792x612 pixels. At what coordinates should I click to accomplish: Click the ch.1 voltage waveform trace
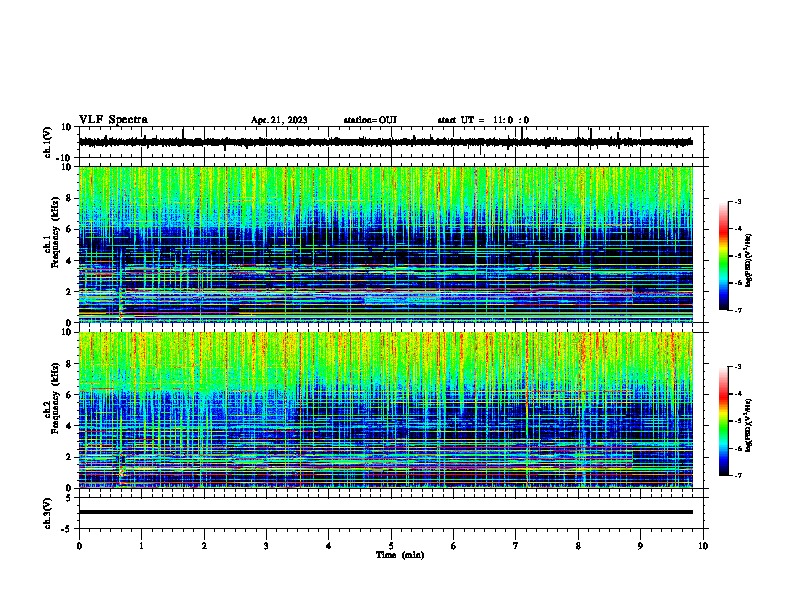(x=385, y=142)
